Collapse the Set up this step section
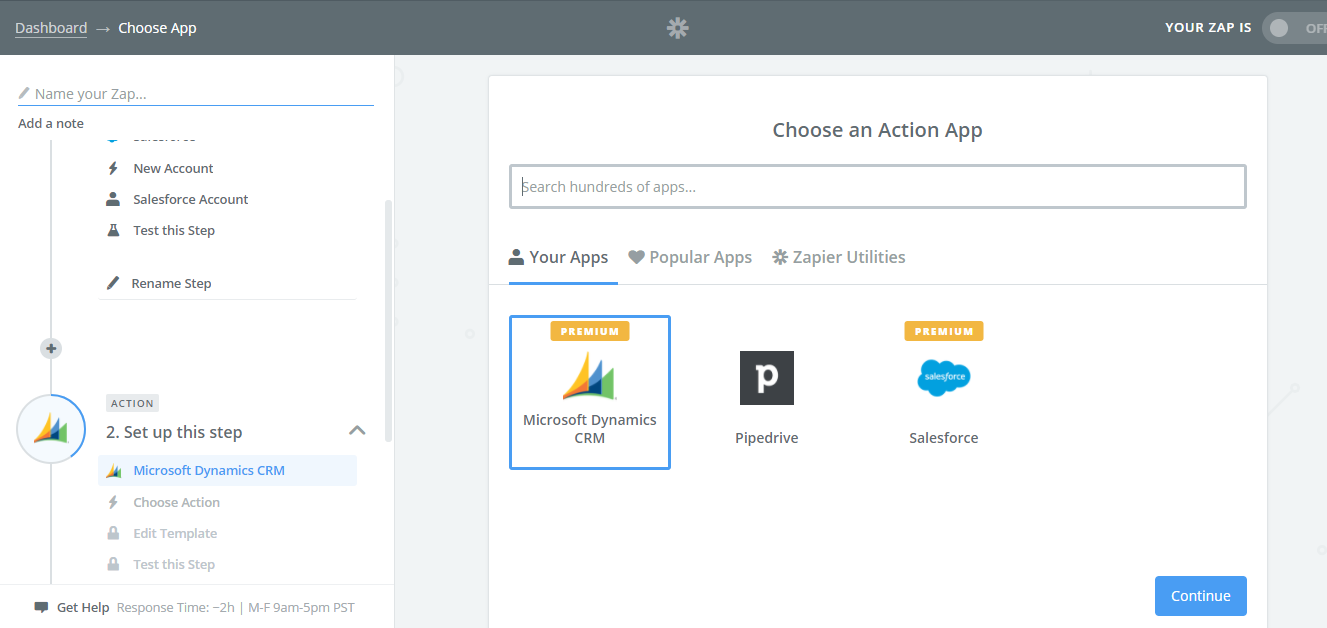Screen dimensions: 1327x628 coord(357,431)
